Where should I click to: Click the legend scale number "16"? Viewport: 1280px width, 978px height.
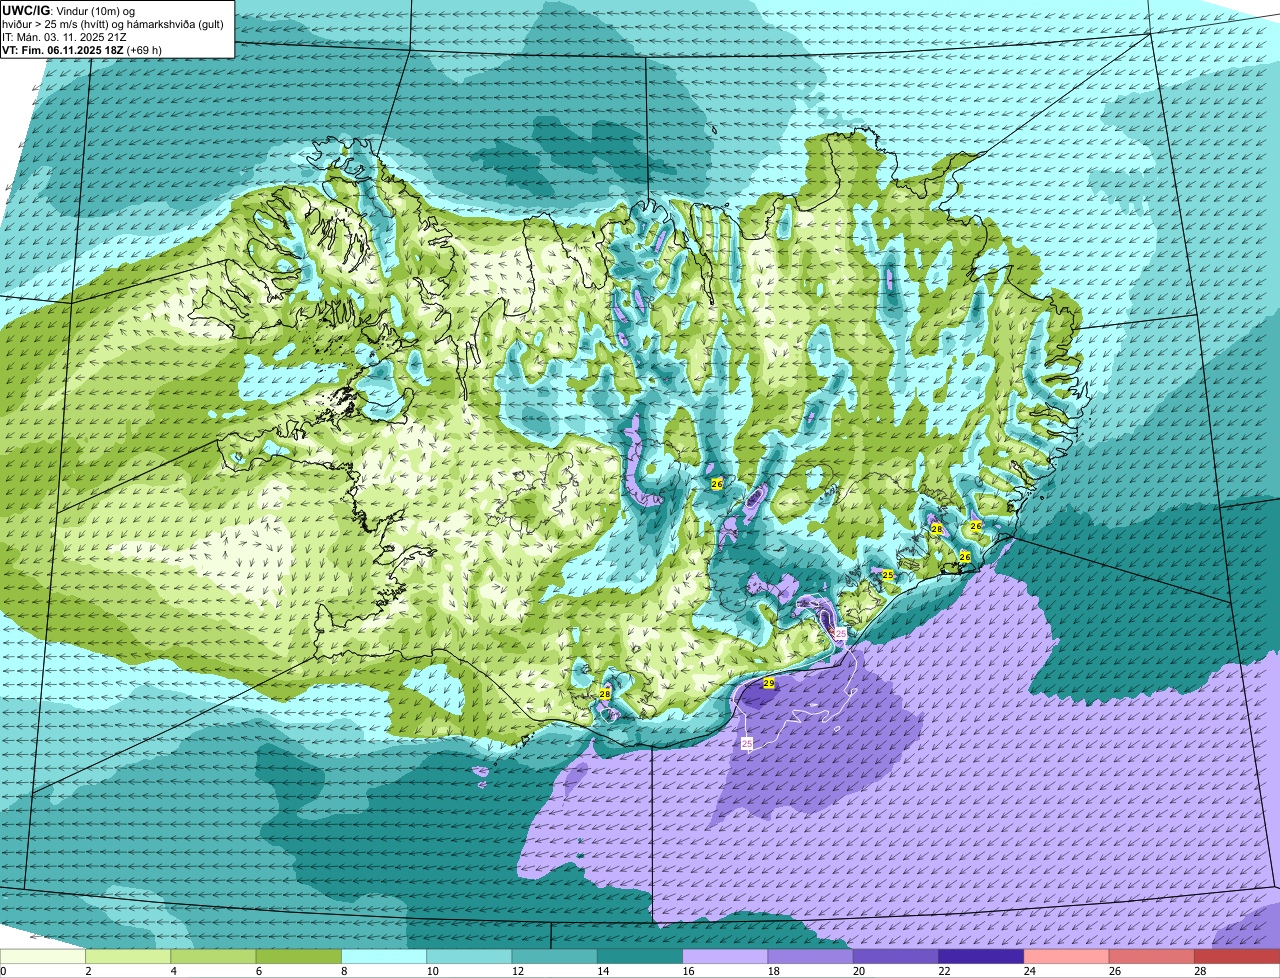pyautogui.click(x=687, y=971)
